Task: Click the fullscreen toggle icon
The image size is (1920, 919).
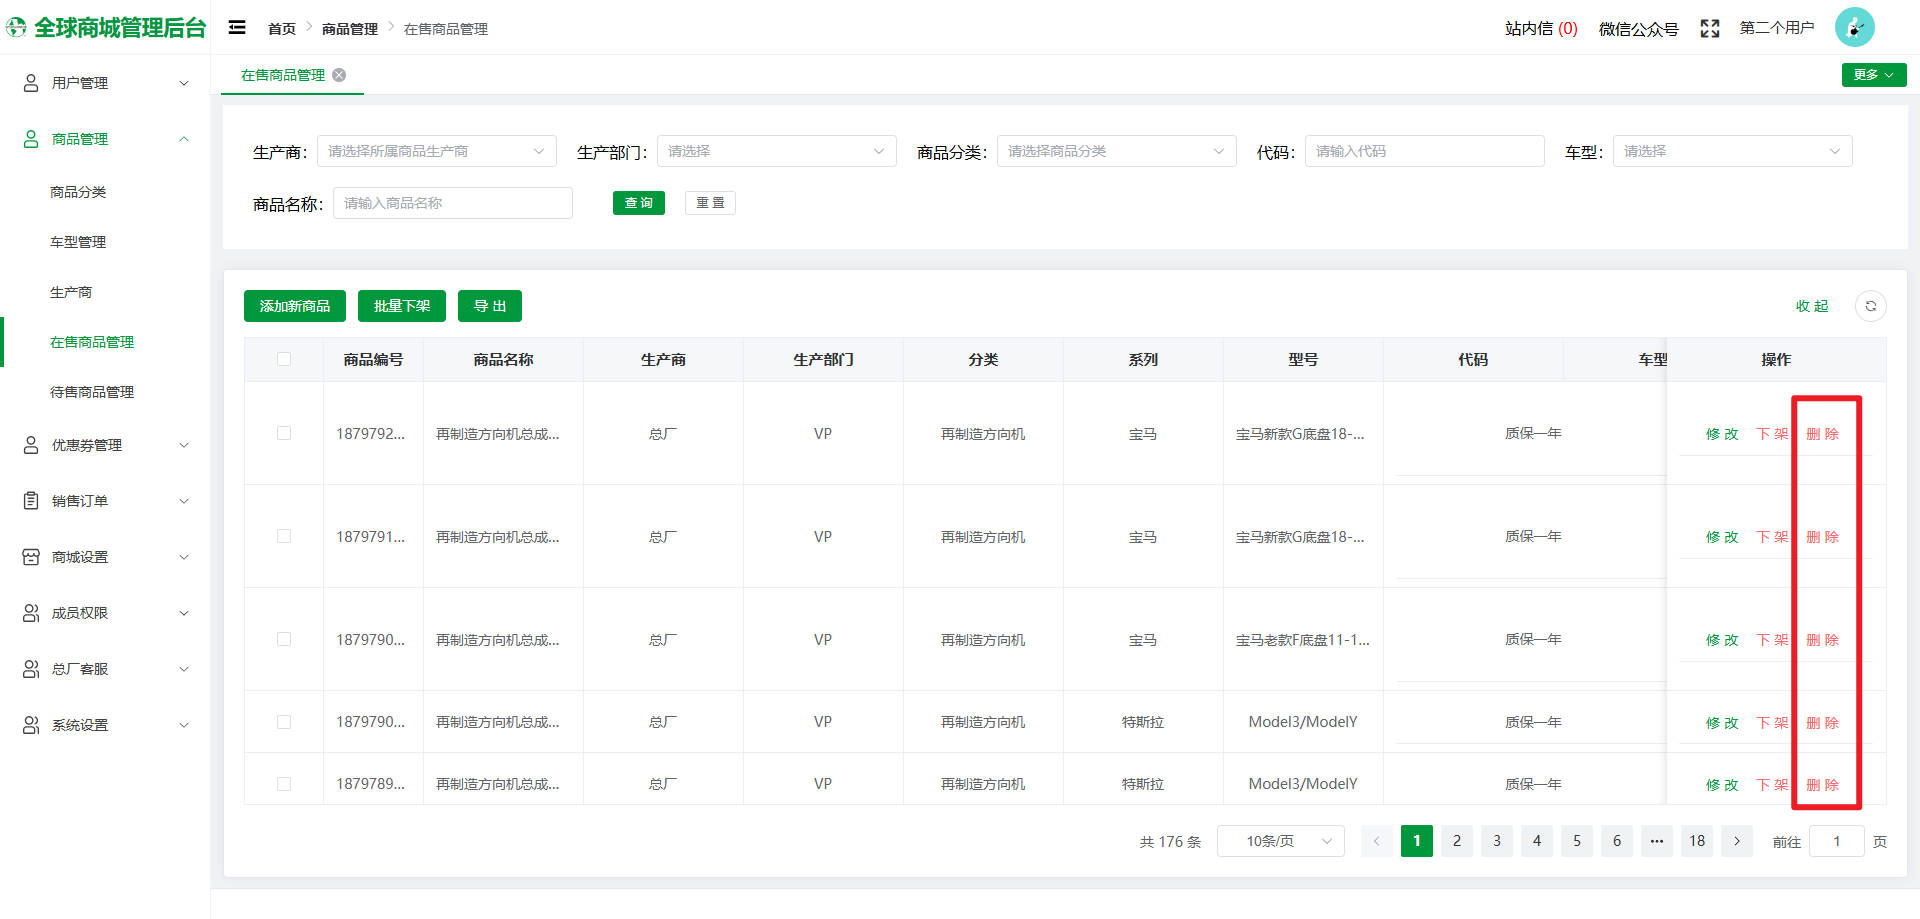Action: click(1709, 29)
